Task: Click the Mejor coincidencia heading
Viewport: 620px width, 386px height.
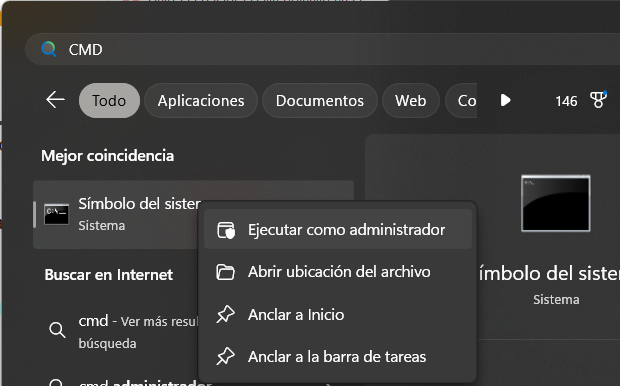Action: click(x=108, y=155)
